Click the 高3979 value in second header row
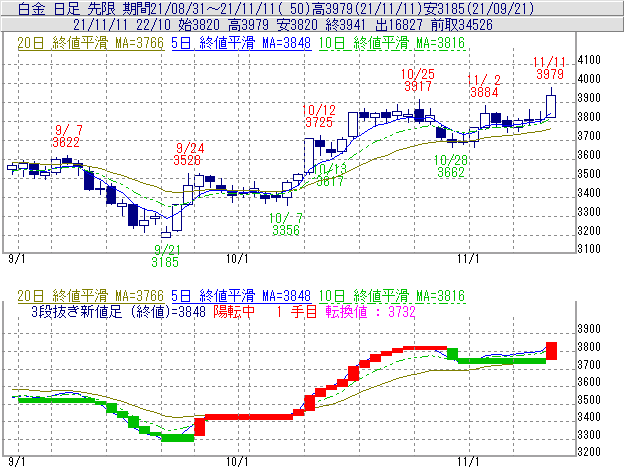Viewport: 624px width, 475px height. 248,25
